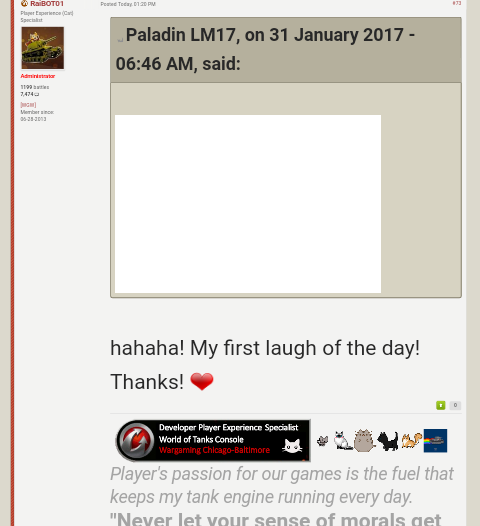Click the blank quoted image area

[x=248, y=204]
